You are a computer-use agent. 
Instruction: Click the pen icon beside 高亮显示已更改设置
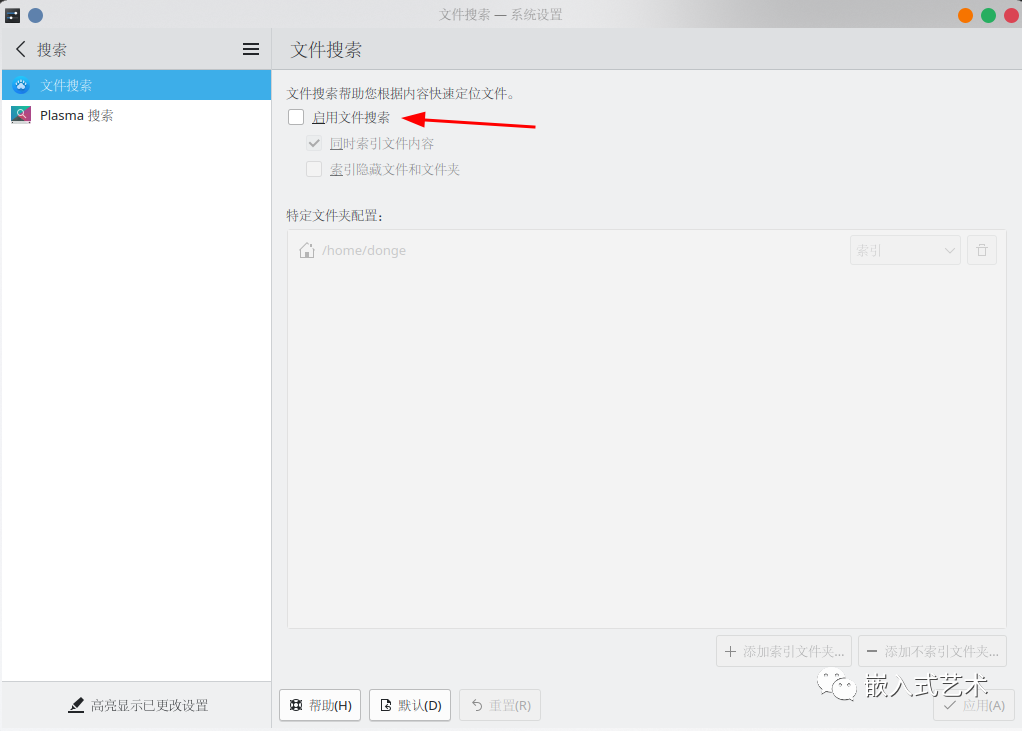[76, 704]
